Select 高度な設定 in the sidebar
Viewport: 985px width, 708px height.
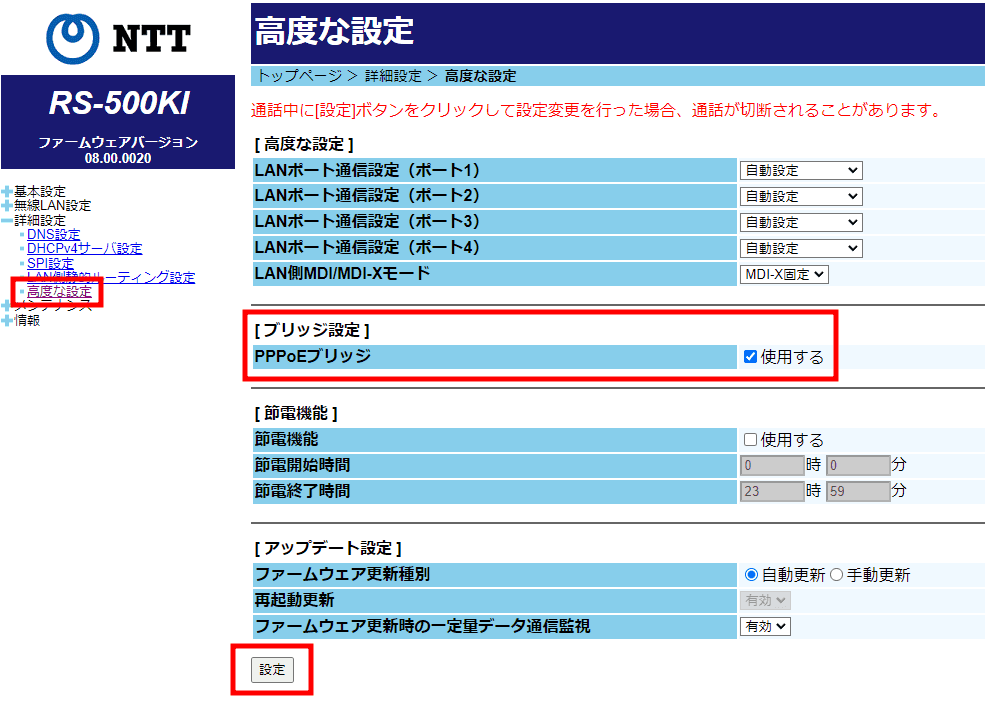[59, 292]
